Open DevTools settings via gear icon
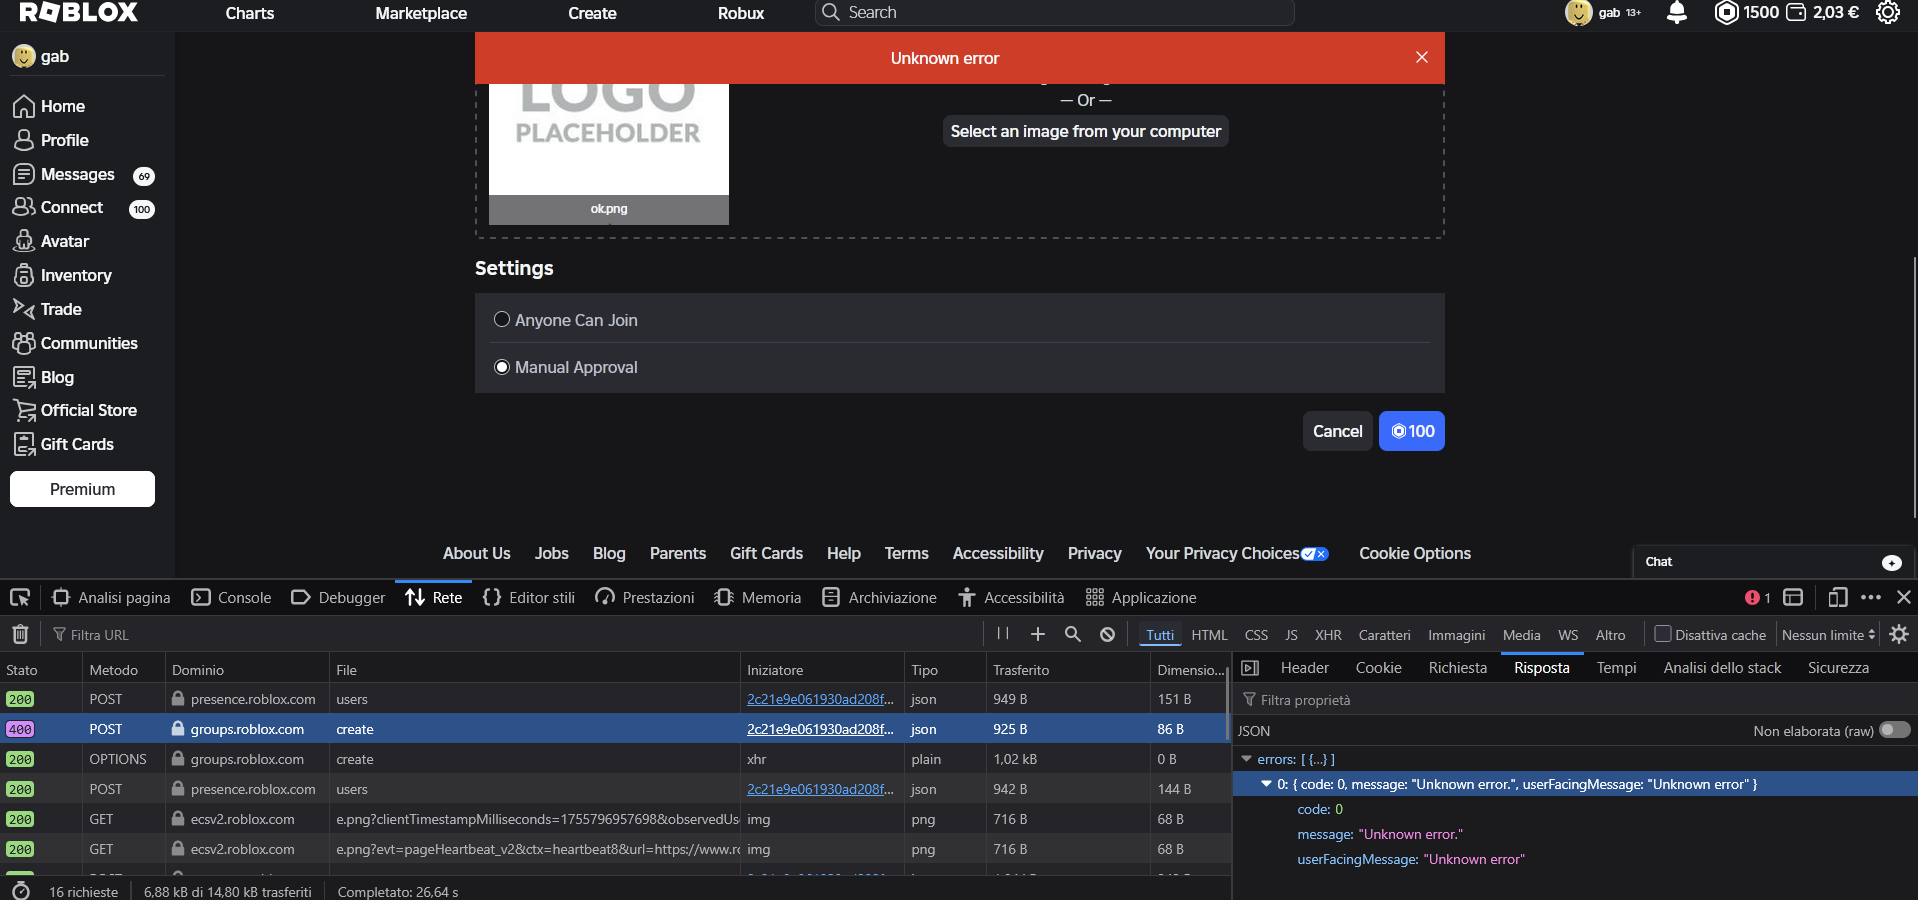1918x900 pixels. 1898,634
